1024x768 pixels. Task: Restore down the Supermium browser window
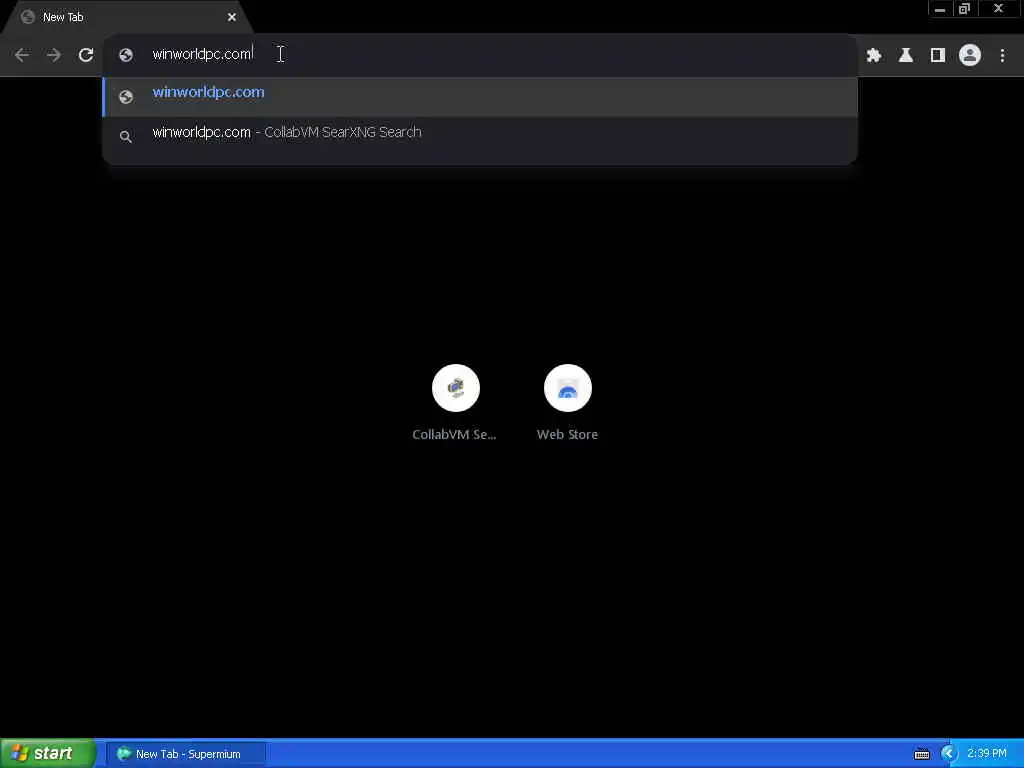[964, 9]
